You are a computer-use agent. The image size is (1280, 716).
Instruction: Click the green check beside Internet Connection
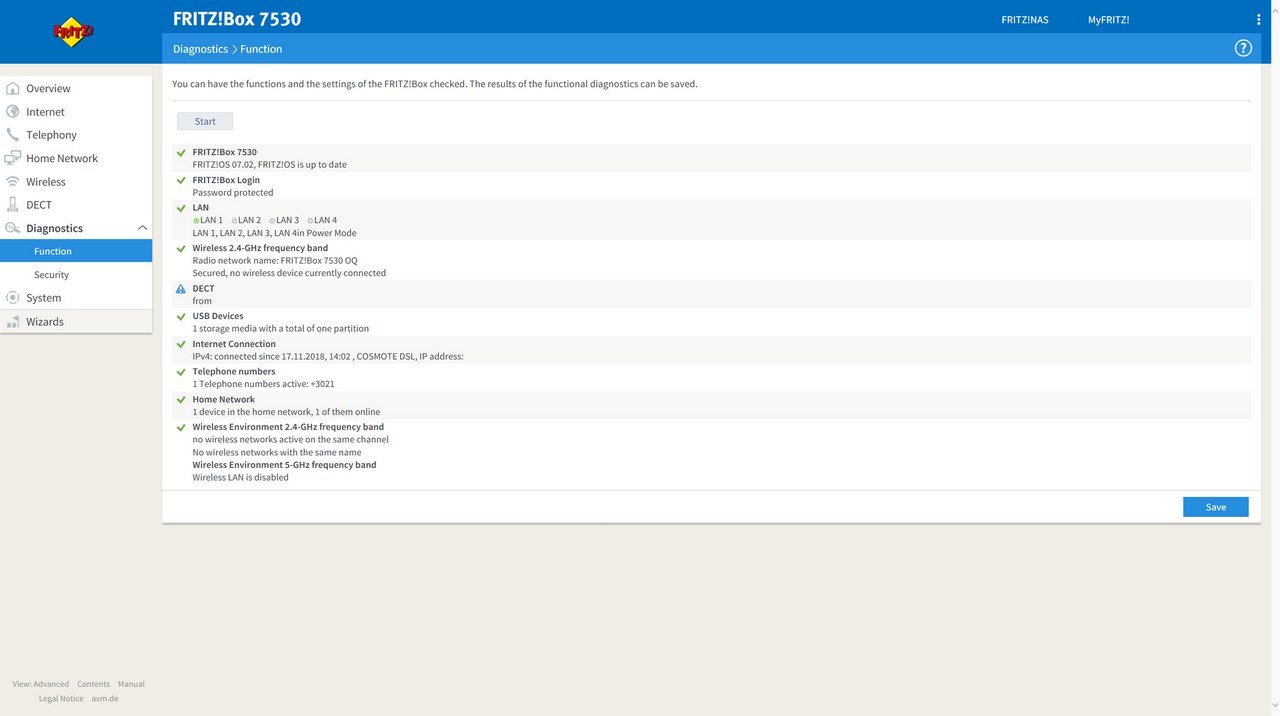181,344
